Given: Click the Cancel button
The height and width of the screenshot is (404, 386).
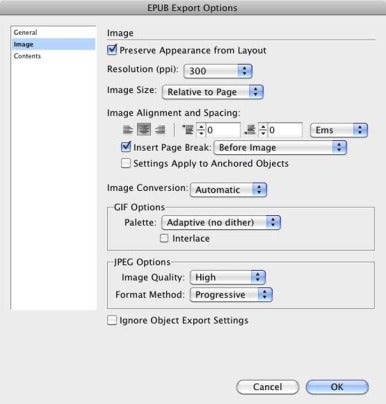Looking at the screenshot, I should 267,387.
